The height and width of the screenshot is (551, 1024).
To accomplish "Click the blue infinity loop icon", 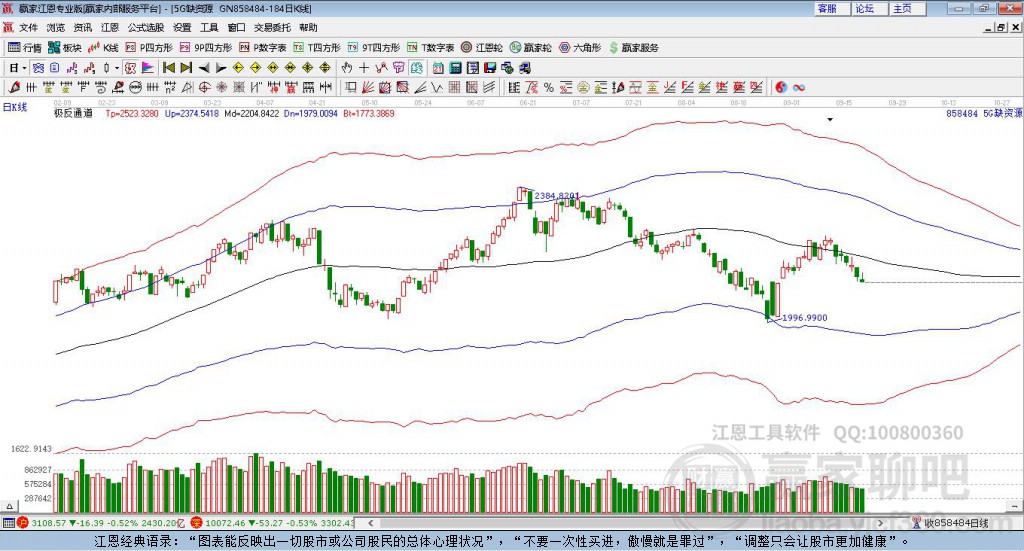I will pos(799,87).
